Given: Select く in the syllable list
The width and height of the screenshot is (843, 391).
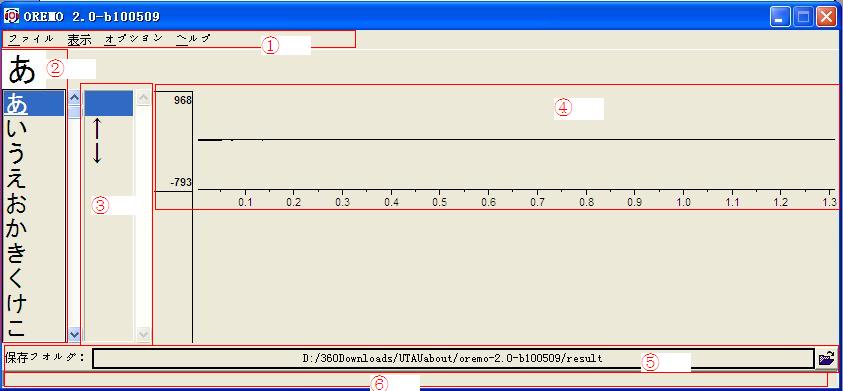Looking at the screenshot, I should (x=34, y=280).
